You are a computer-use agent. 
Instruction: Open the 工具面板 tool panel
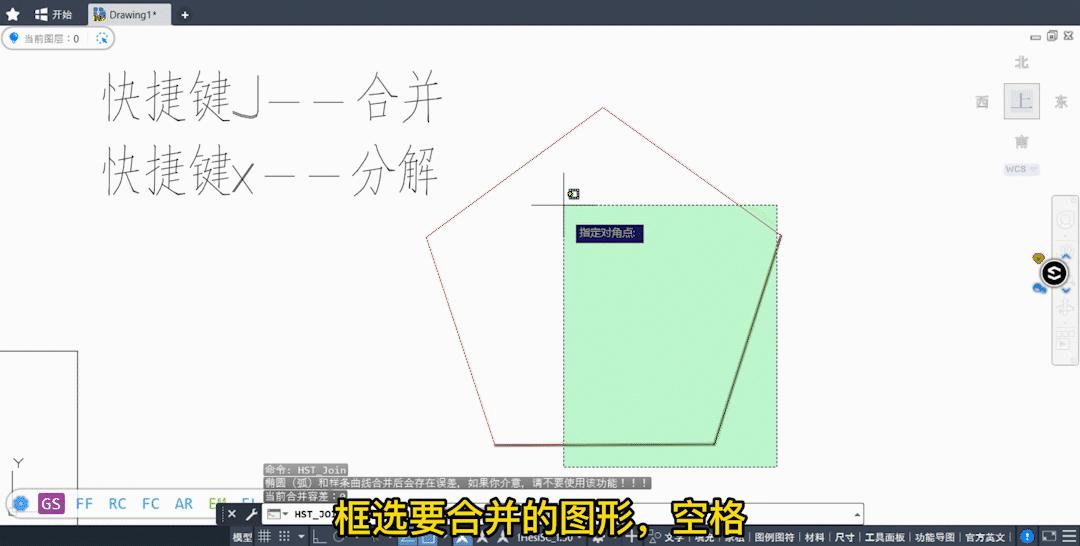click(885, 537)
